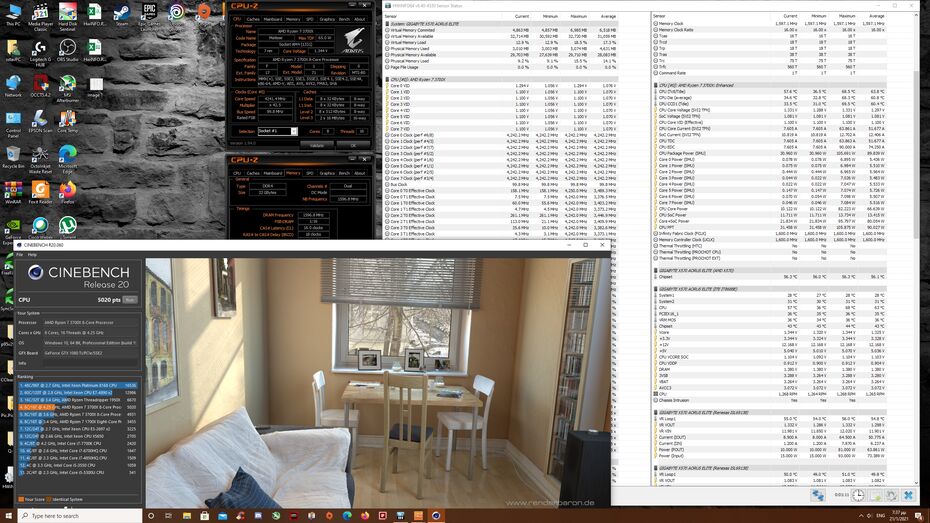Screen dimensions: 930x523
Task: Open Graphics tab in CPU-Z memory window
Action: pos(327,173)
